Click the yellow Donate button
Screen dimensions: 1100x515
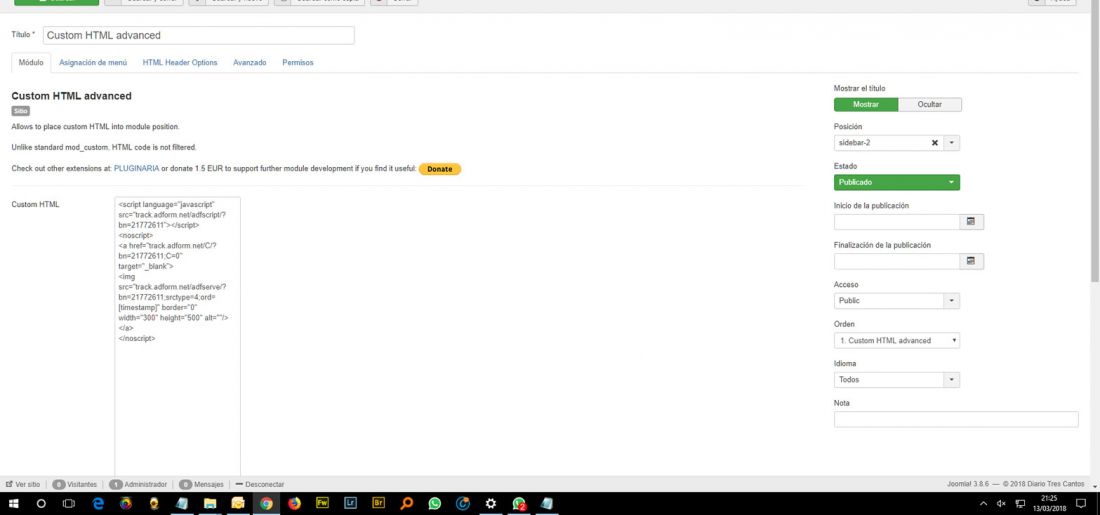[440, 169]
